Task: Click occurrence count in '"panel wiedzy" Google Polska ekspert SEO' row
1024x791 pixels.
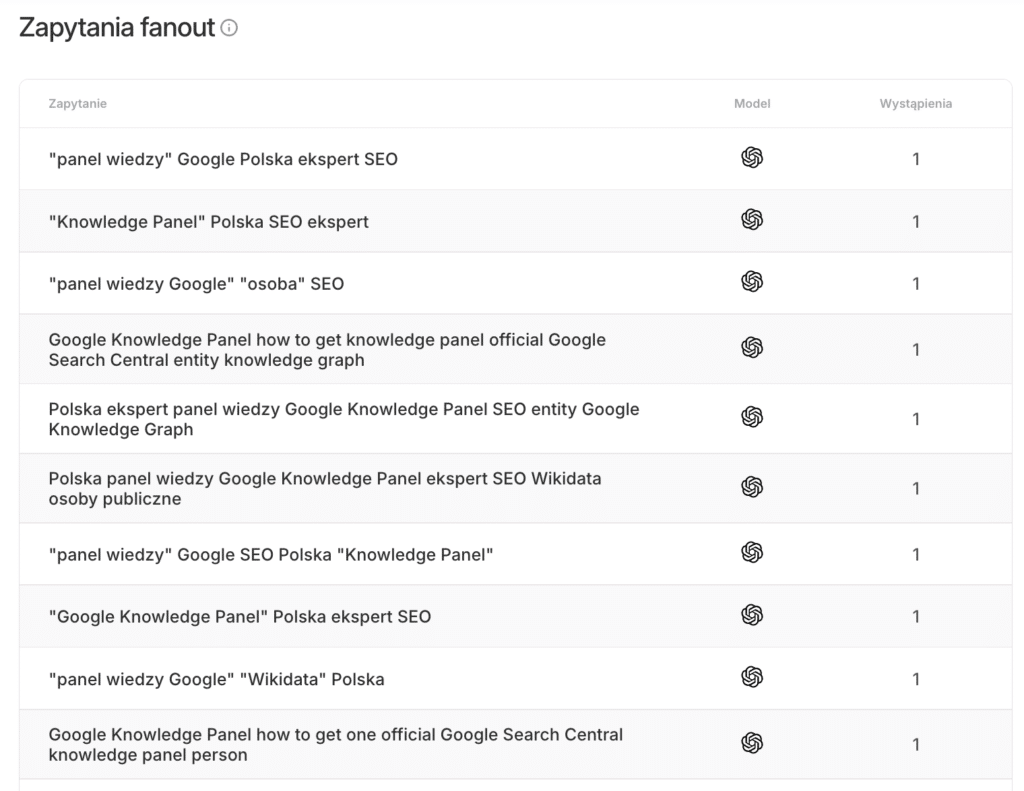Action: 916,159
